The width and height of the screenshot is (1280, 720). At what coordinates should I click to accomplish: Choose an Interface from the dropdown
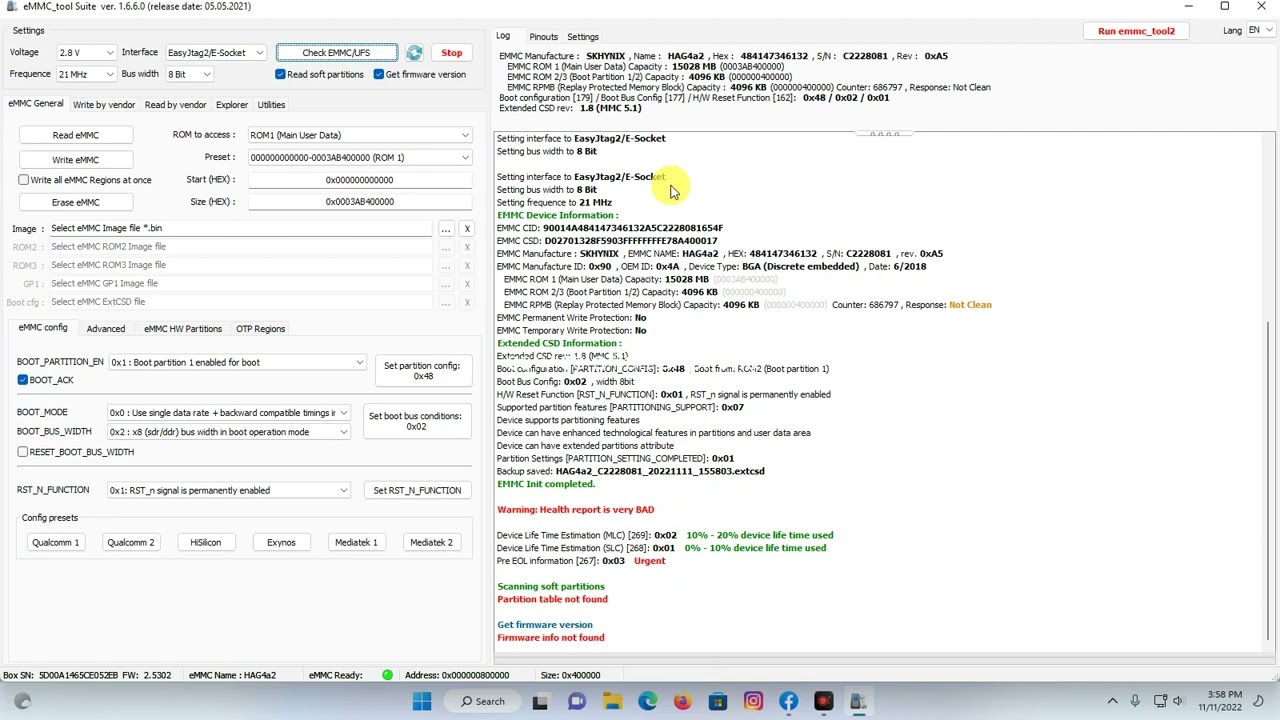[215, 53]
